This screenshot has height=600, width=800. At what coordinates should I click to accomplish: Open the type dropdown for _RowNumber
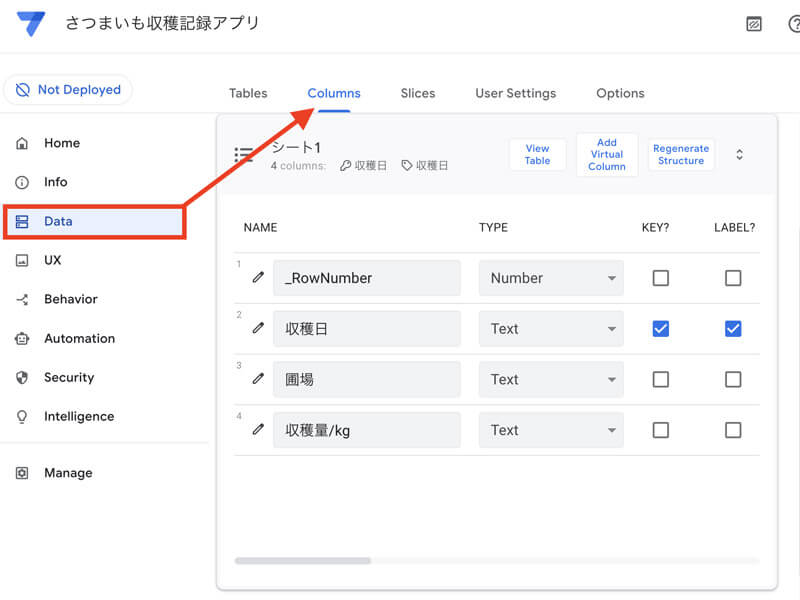(x=550, y=278)
